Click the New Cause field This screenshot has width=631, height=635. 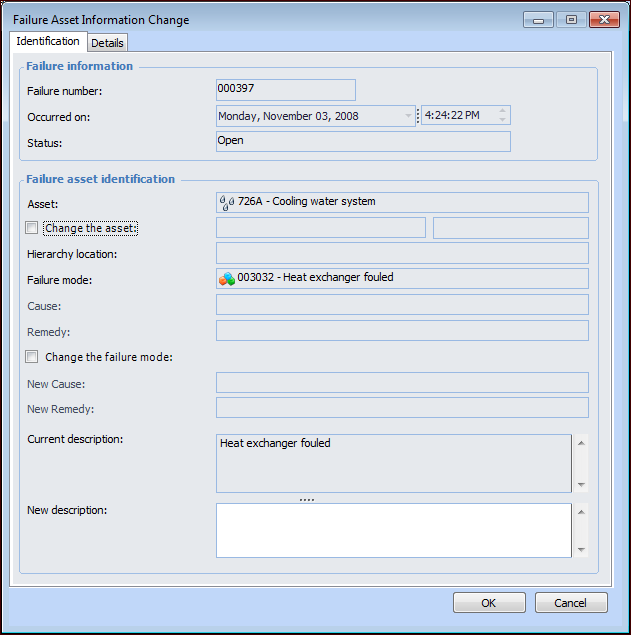click(402, 383)
